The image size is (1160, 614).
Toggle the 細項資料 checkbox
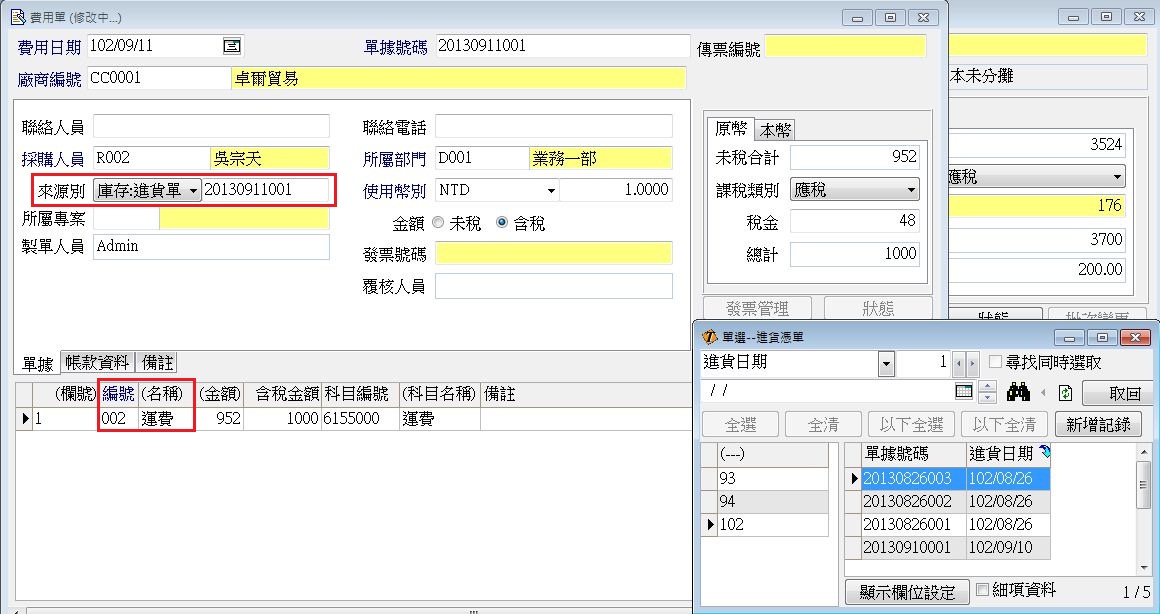982,590
